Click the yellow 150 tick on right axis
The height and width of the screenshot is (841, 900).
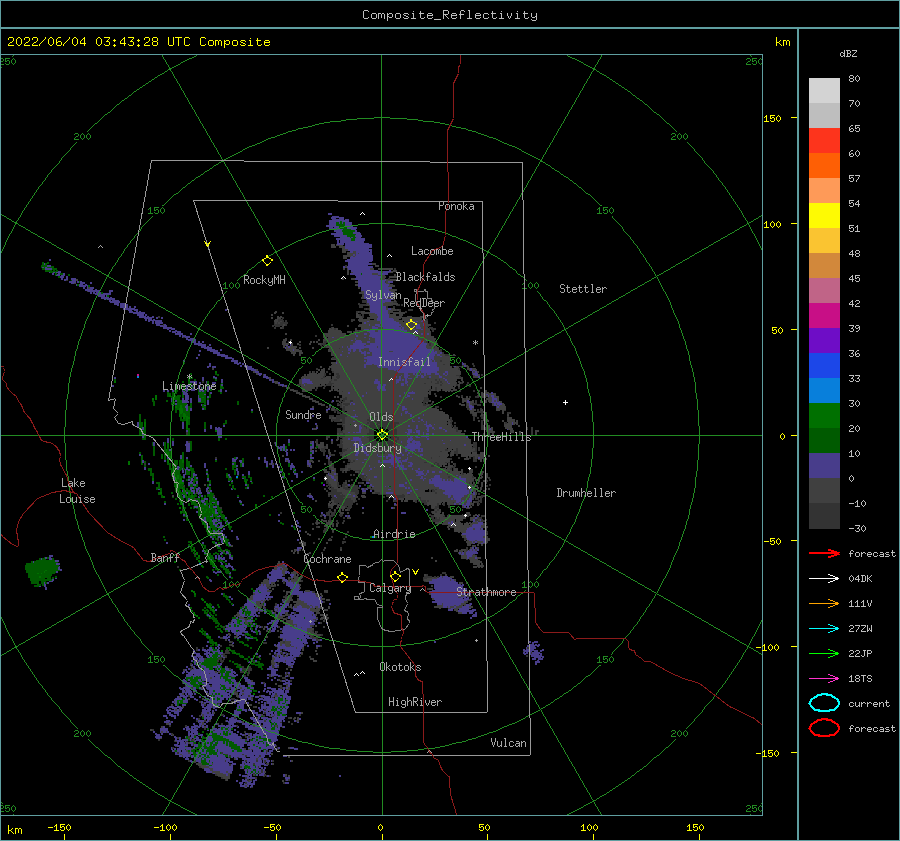click(x=771, y=118)
